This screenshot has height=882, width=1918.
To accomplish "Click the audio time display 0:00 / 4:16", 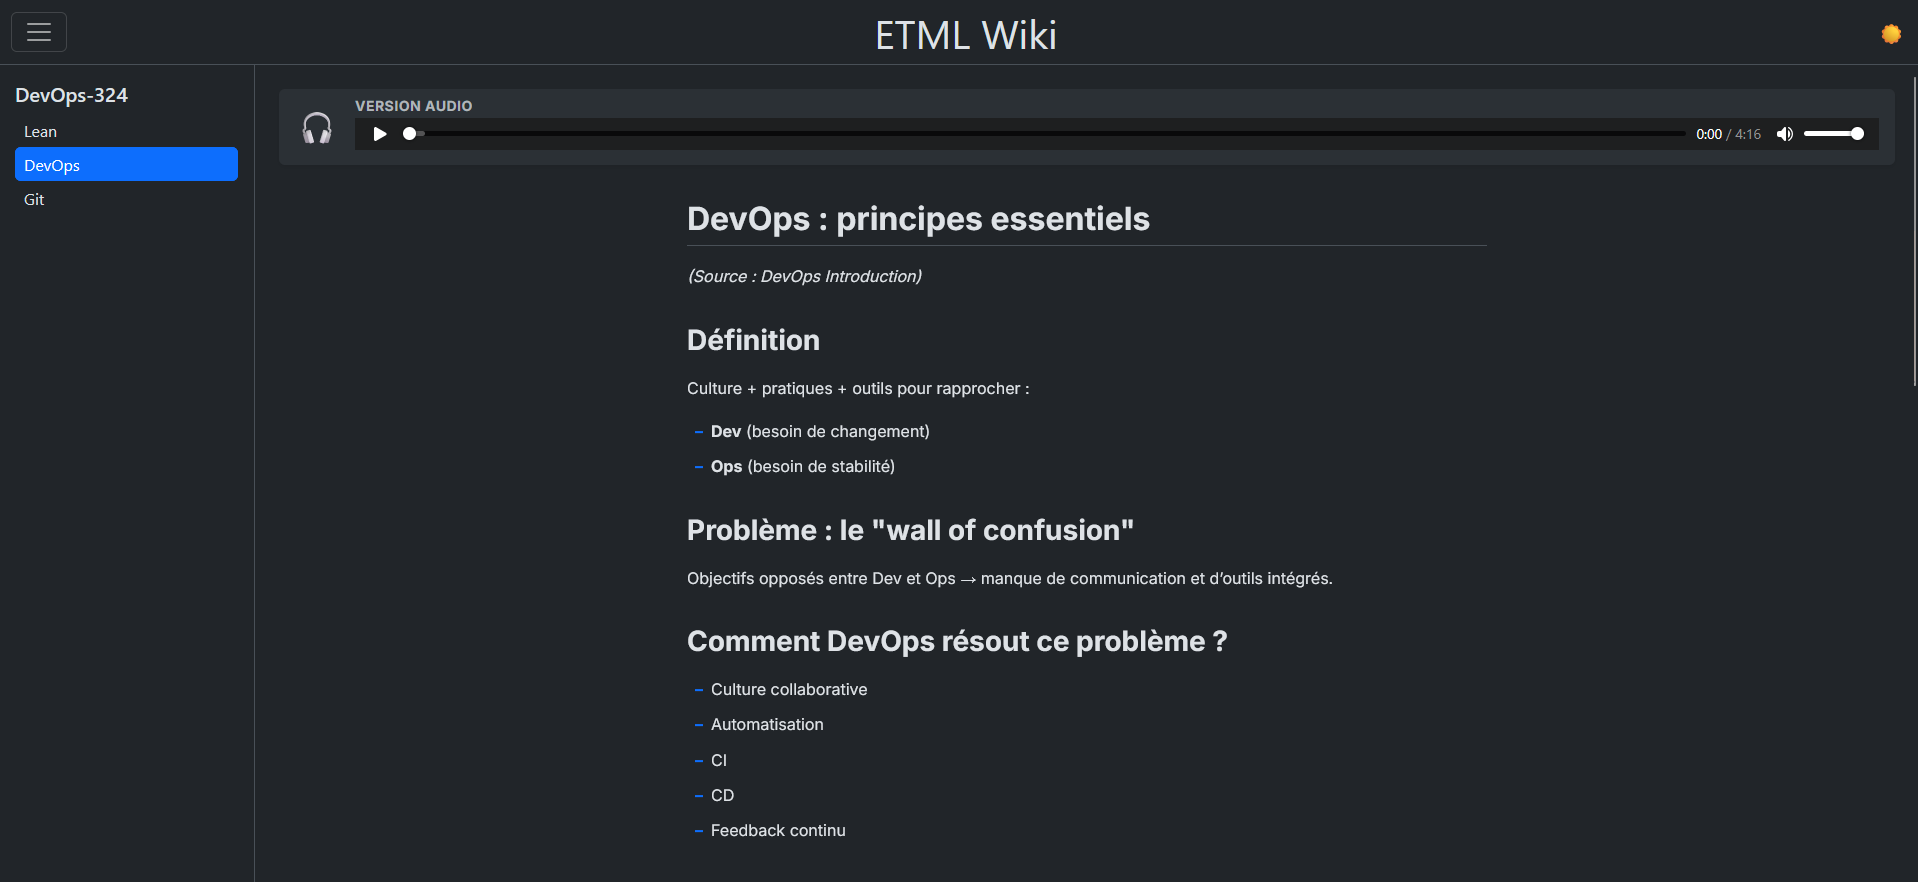I will click(1728, 134).
